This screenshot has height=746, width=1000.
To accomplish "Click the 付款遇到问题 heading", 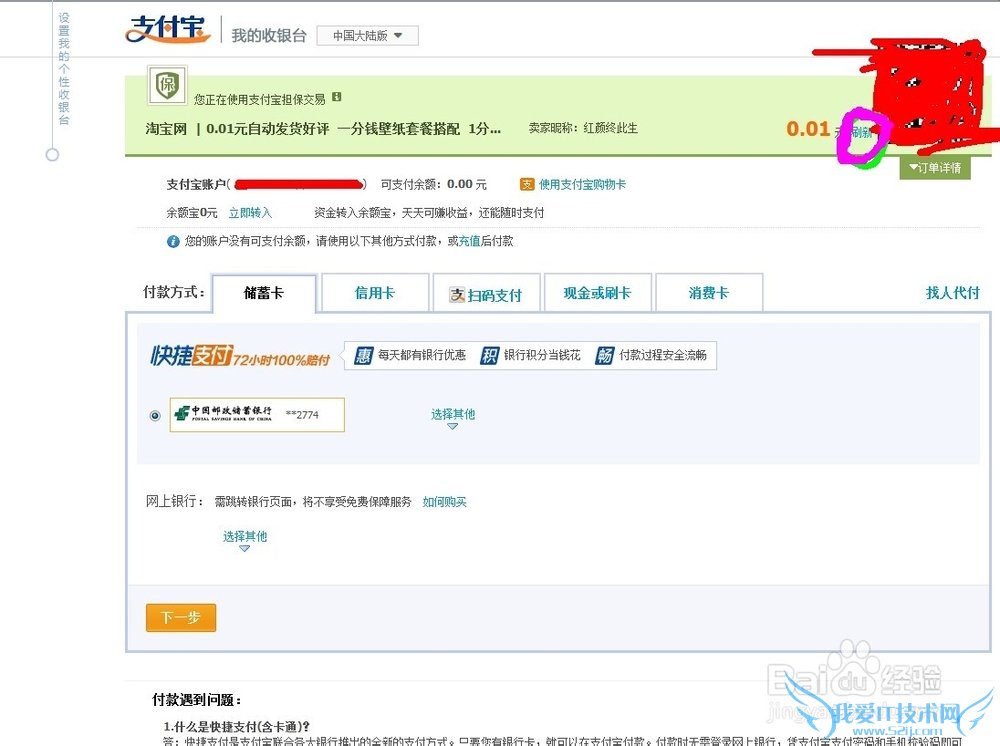I will (x=196, y=700).
